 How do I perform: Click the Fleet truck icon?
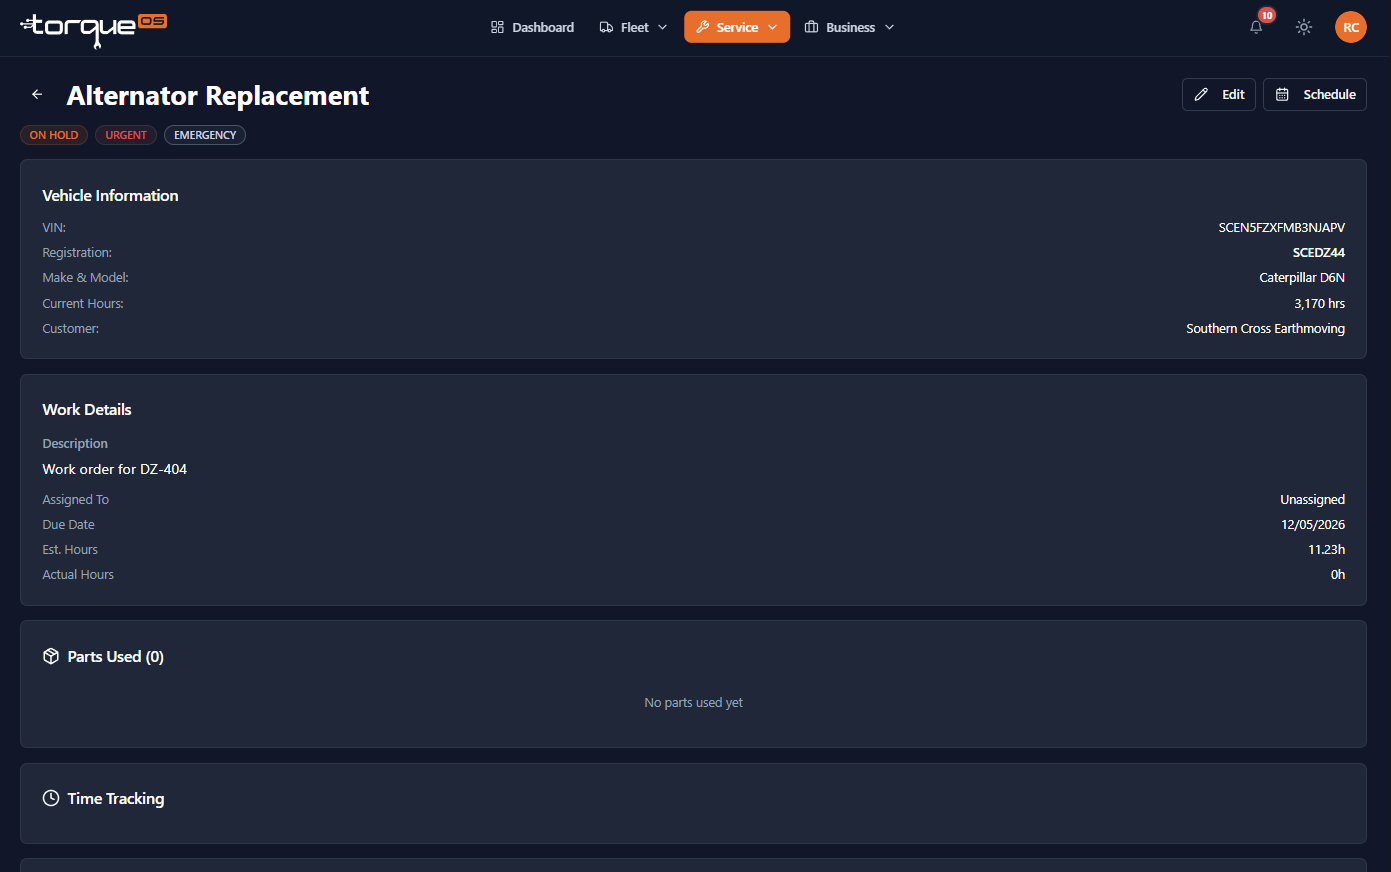[x=606, y=27]
